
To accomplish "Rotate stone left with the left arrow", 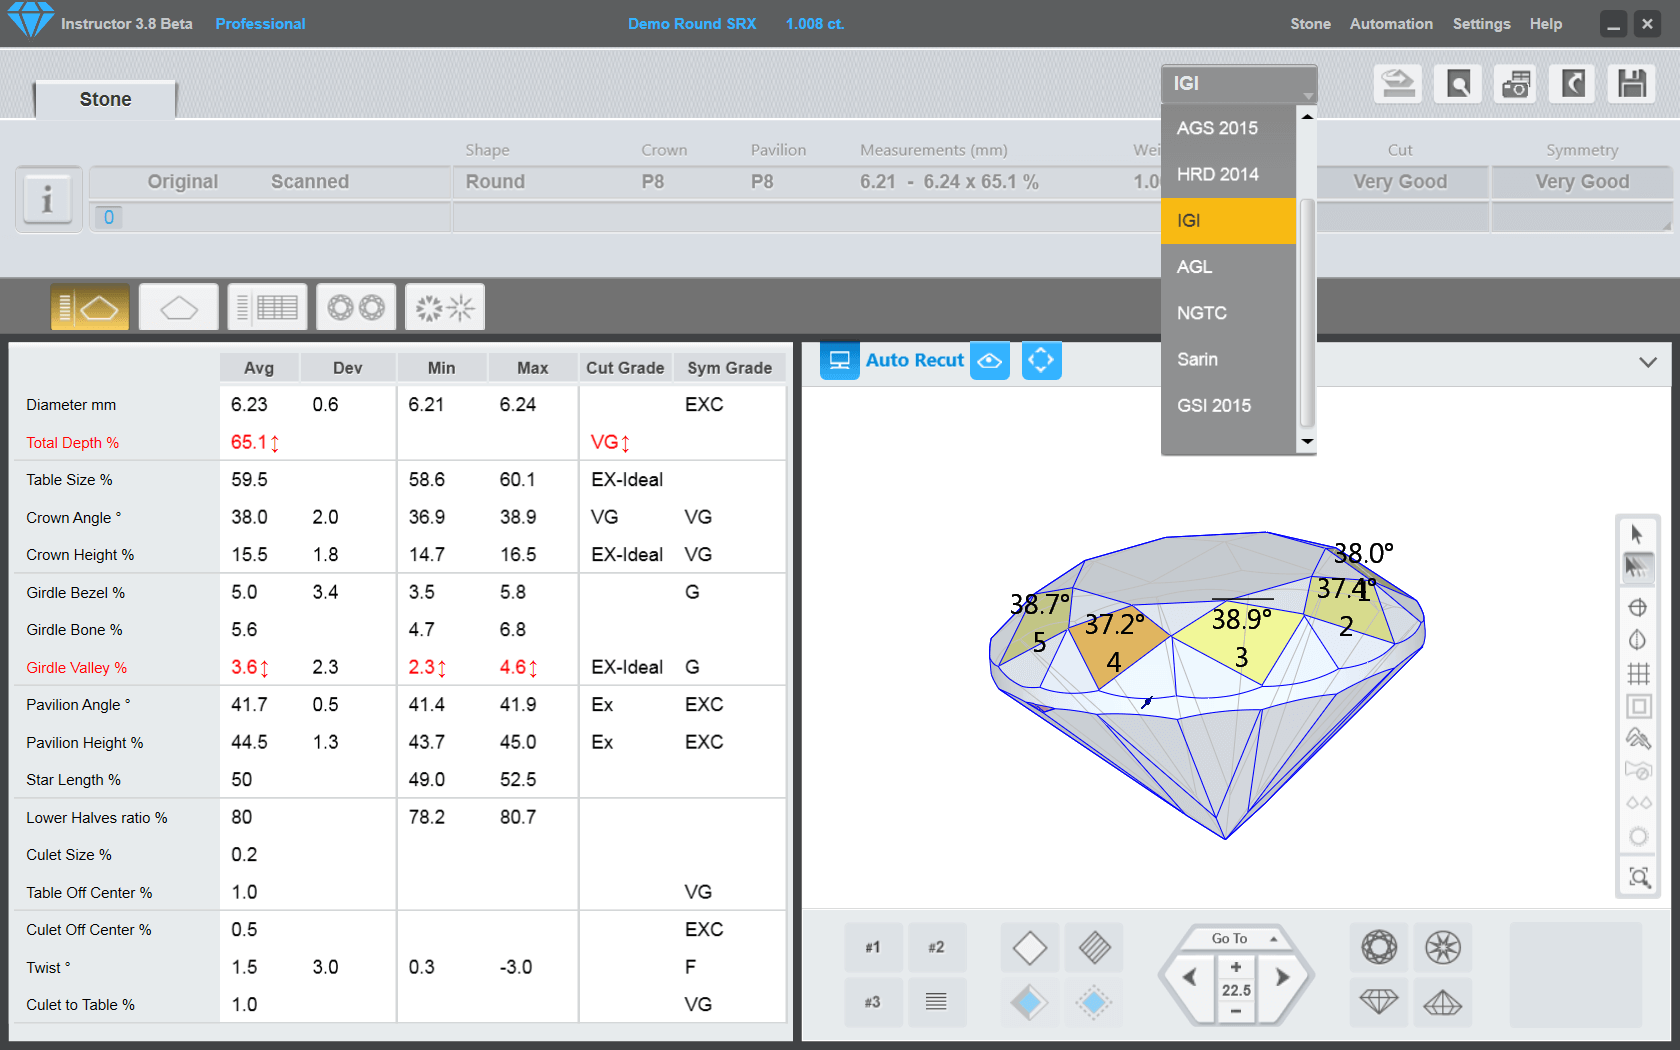I will pyautogui.click(x=1189, y=977).
